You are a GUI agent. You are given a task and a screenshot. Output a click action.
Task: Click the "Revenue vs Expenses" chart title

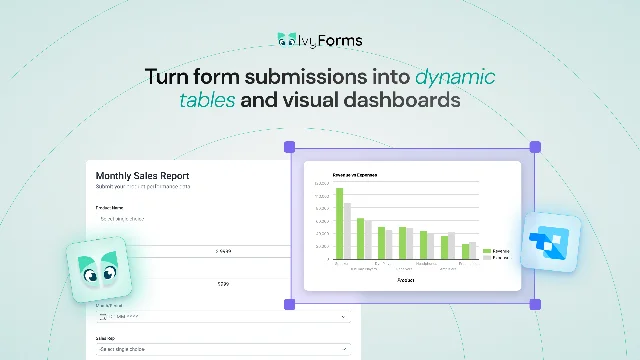pyautogui.click(x=355, y=175)
